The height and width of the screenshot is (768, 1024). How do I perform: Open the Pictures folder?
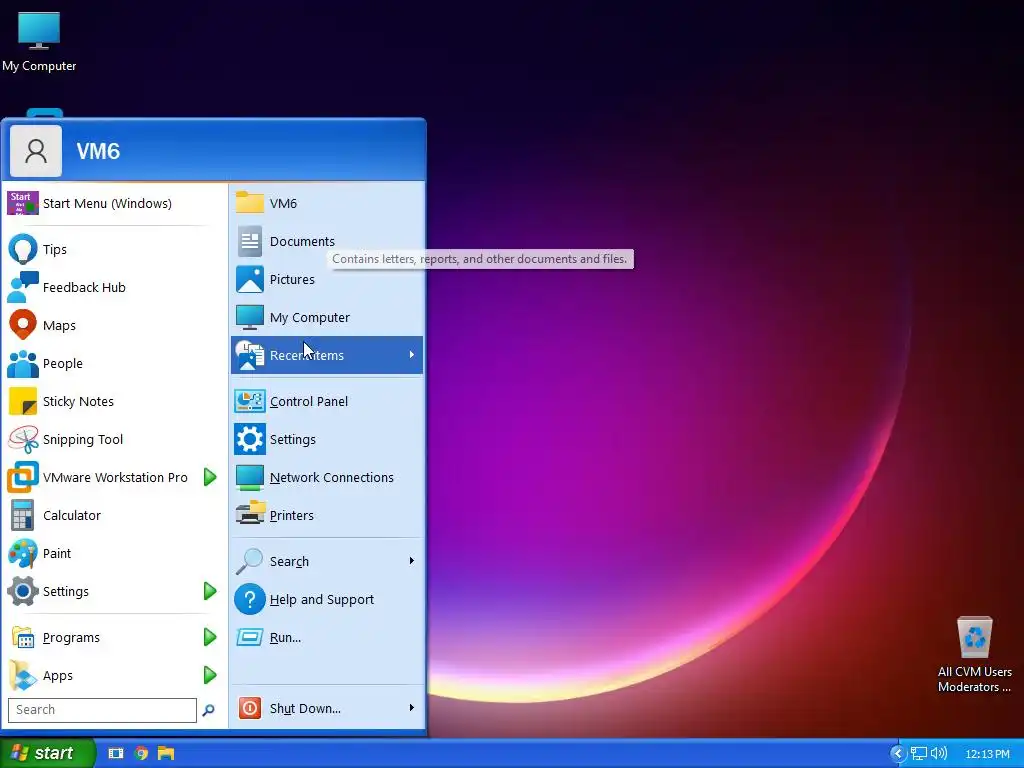(327, 280)
